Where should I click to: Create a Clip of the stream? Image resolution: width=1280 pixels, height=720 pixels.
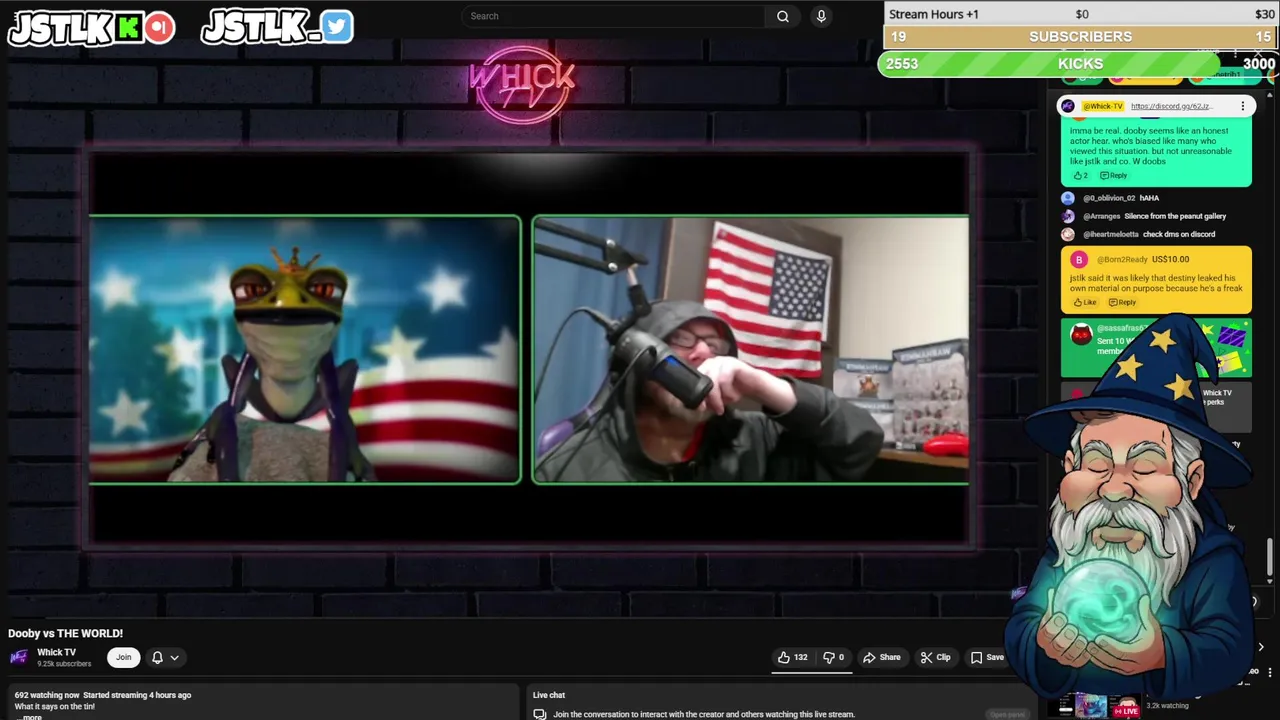(936, 657)
